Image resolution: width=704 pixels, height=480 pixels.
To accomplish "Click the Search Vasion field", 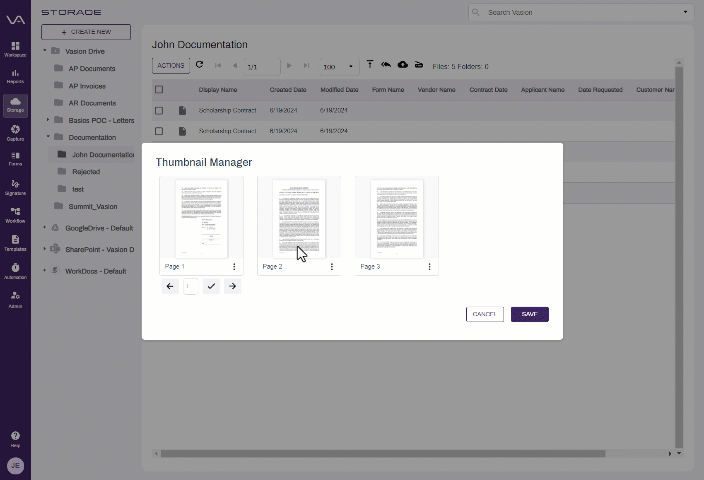I will point(581,13).
